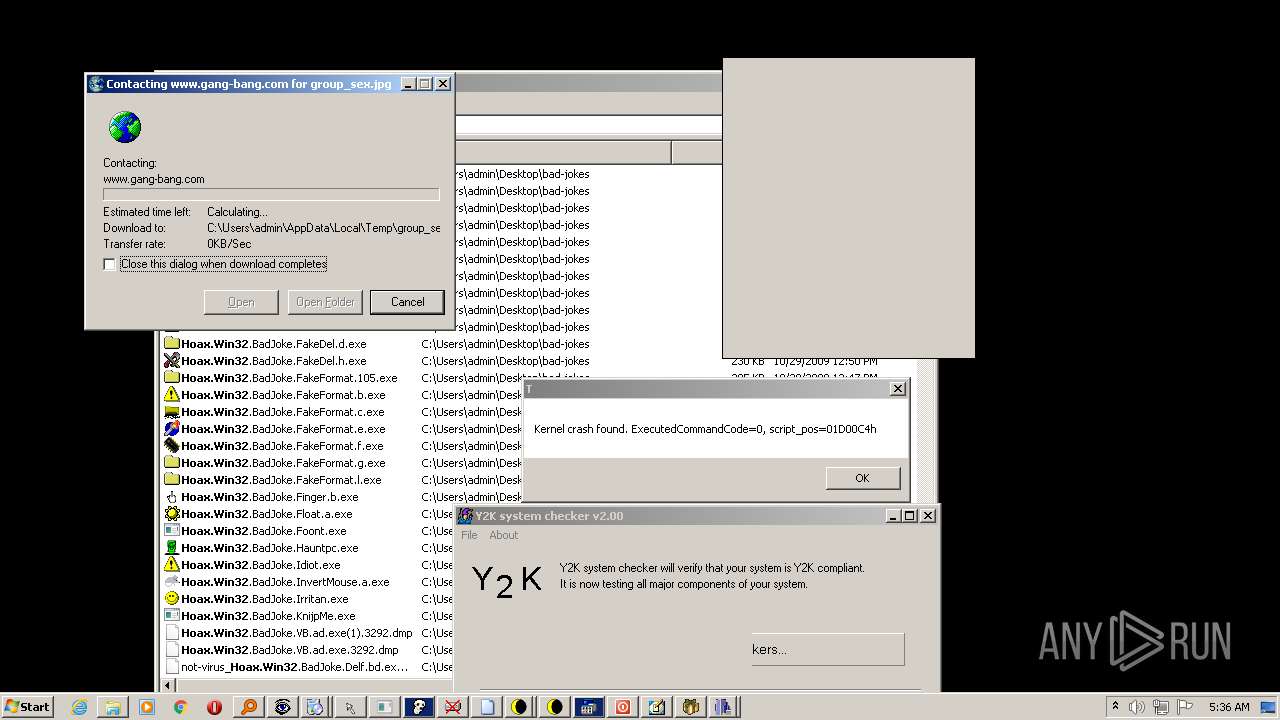Click the FakeDel.h.exe tools icon
The image size is (1280, 720).
coord(172,361)
